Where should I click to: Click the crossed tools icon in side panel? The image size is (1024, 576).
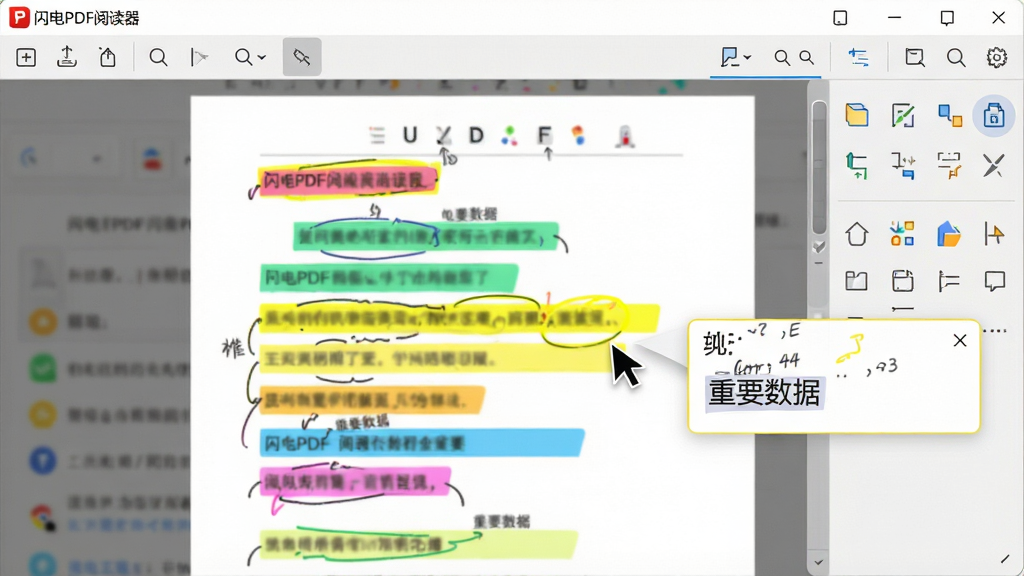[x=994, y=165]
